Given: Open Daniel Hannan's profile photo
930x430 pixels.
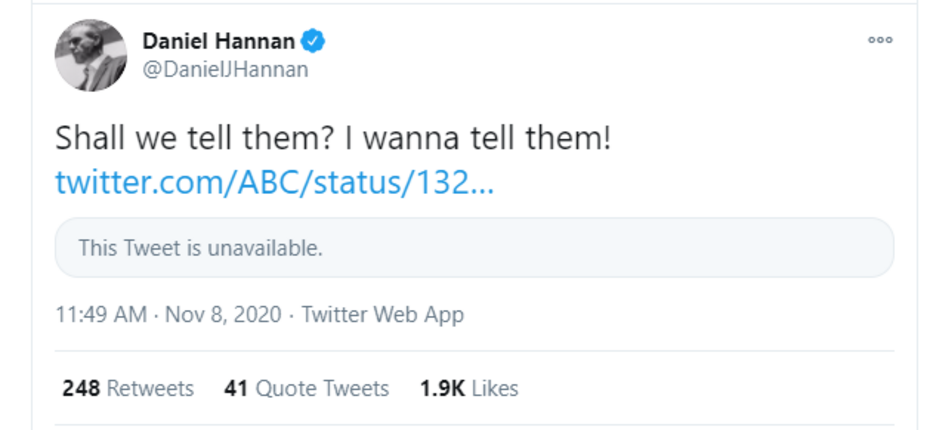Looking at the screenshot, I should (x=90, y=55).
